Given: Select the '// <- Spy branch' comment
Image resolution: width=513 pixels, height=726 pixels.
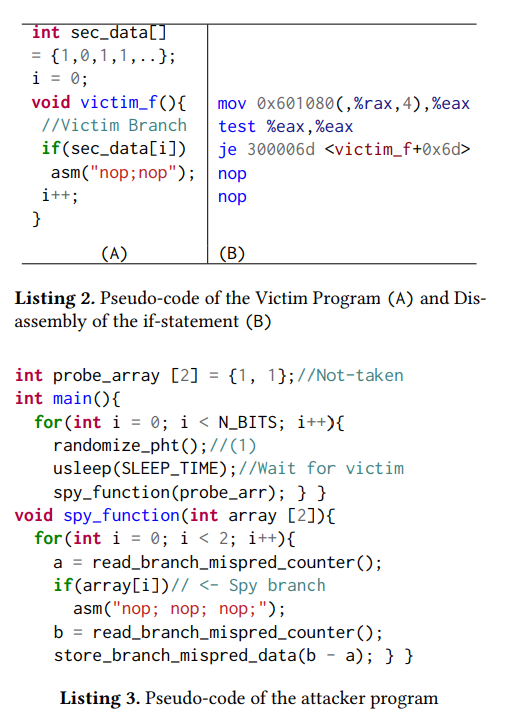Looking at the screenshot, I should [x=248, y=586].
